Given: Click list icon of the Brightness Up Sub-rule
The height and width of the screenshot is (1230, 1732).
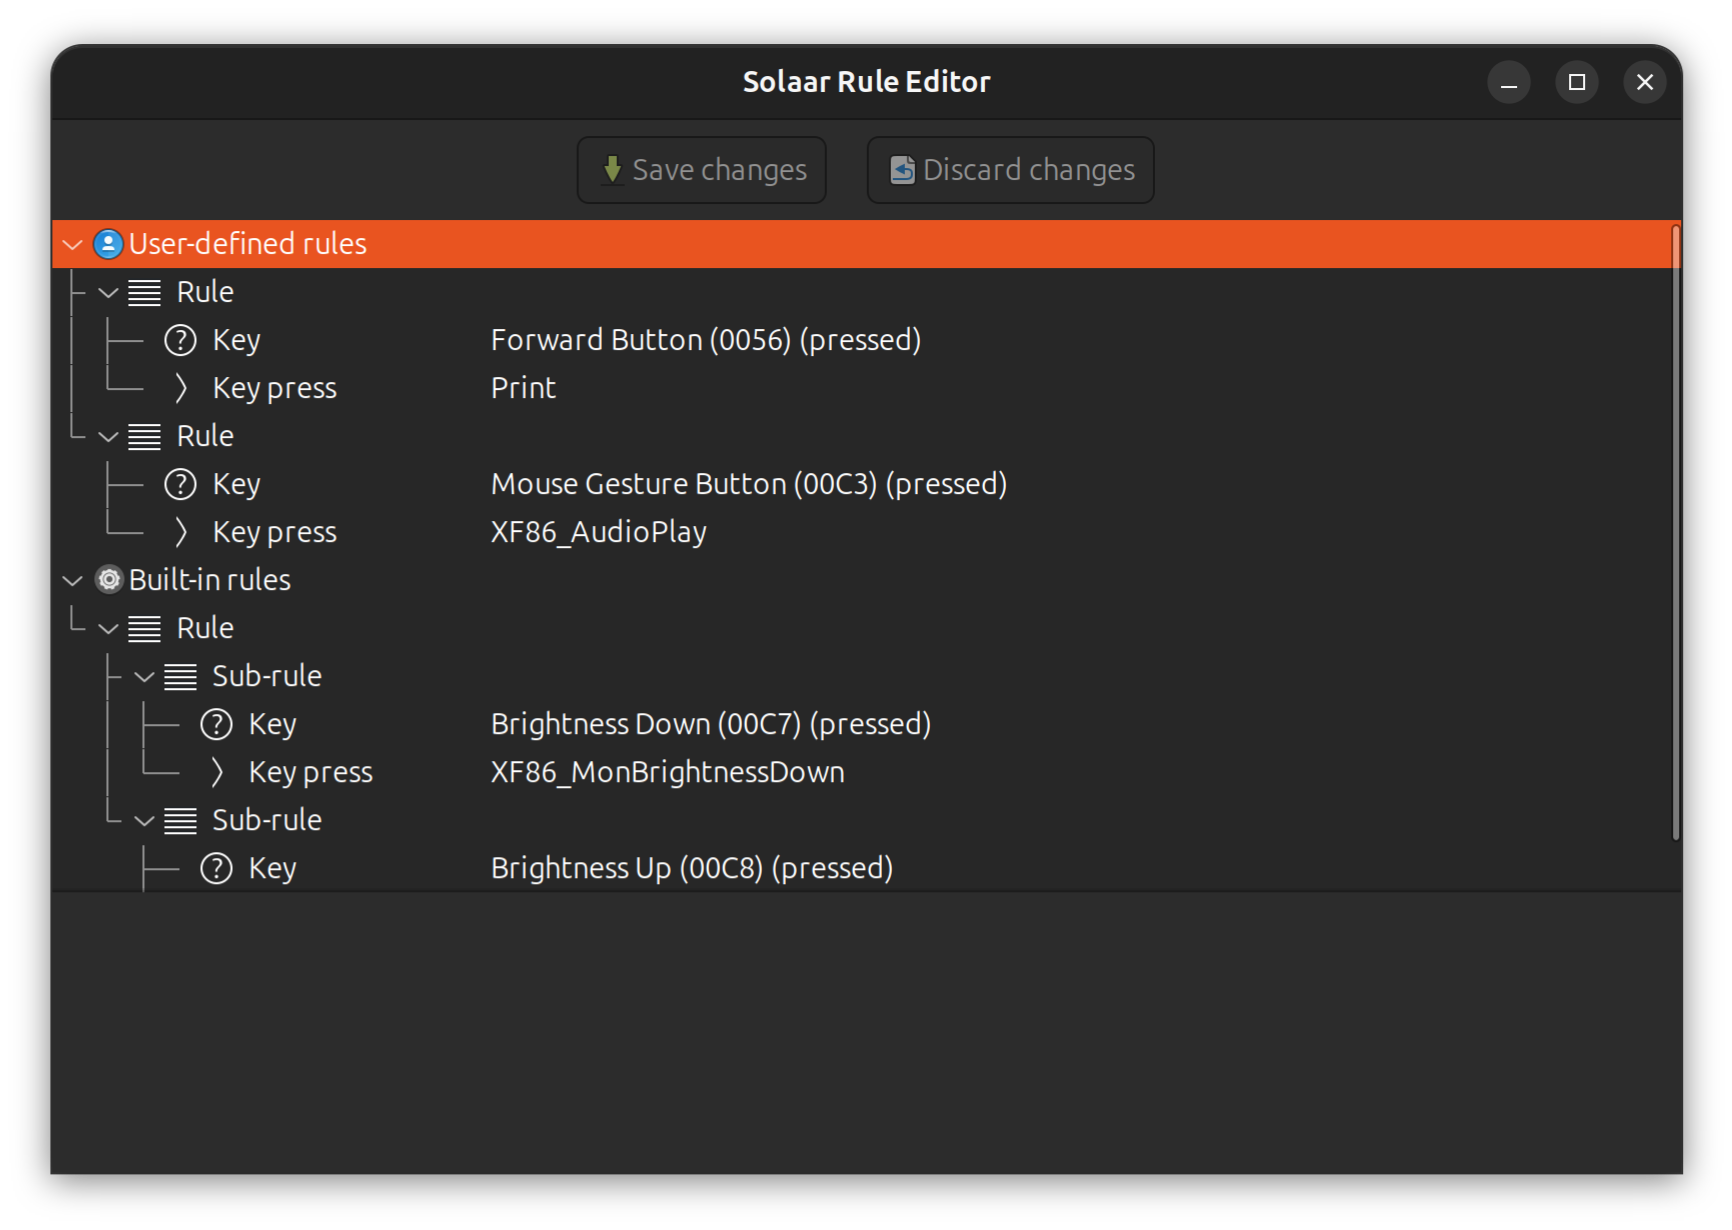Looking at the screenshot, I should click(x=180, y=821).
